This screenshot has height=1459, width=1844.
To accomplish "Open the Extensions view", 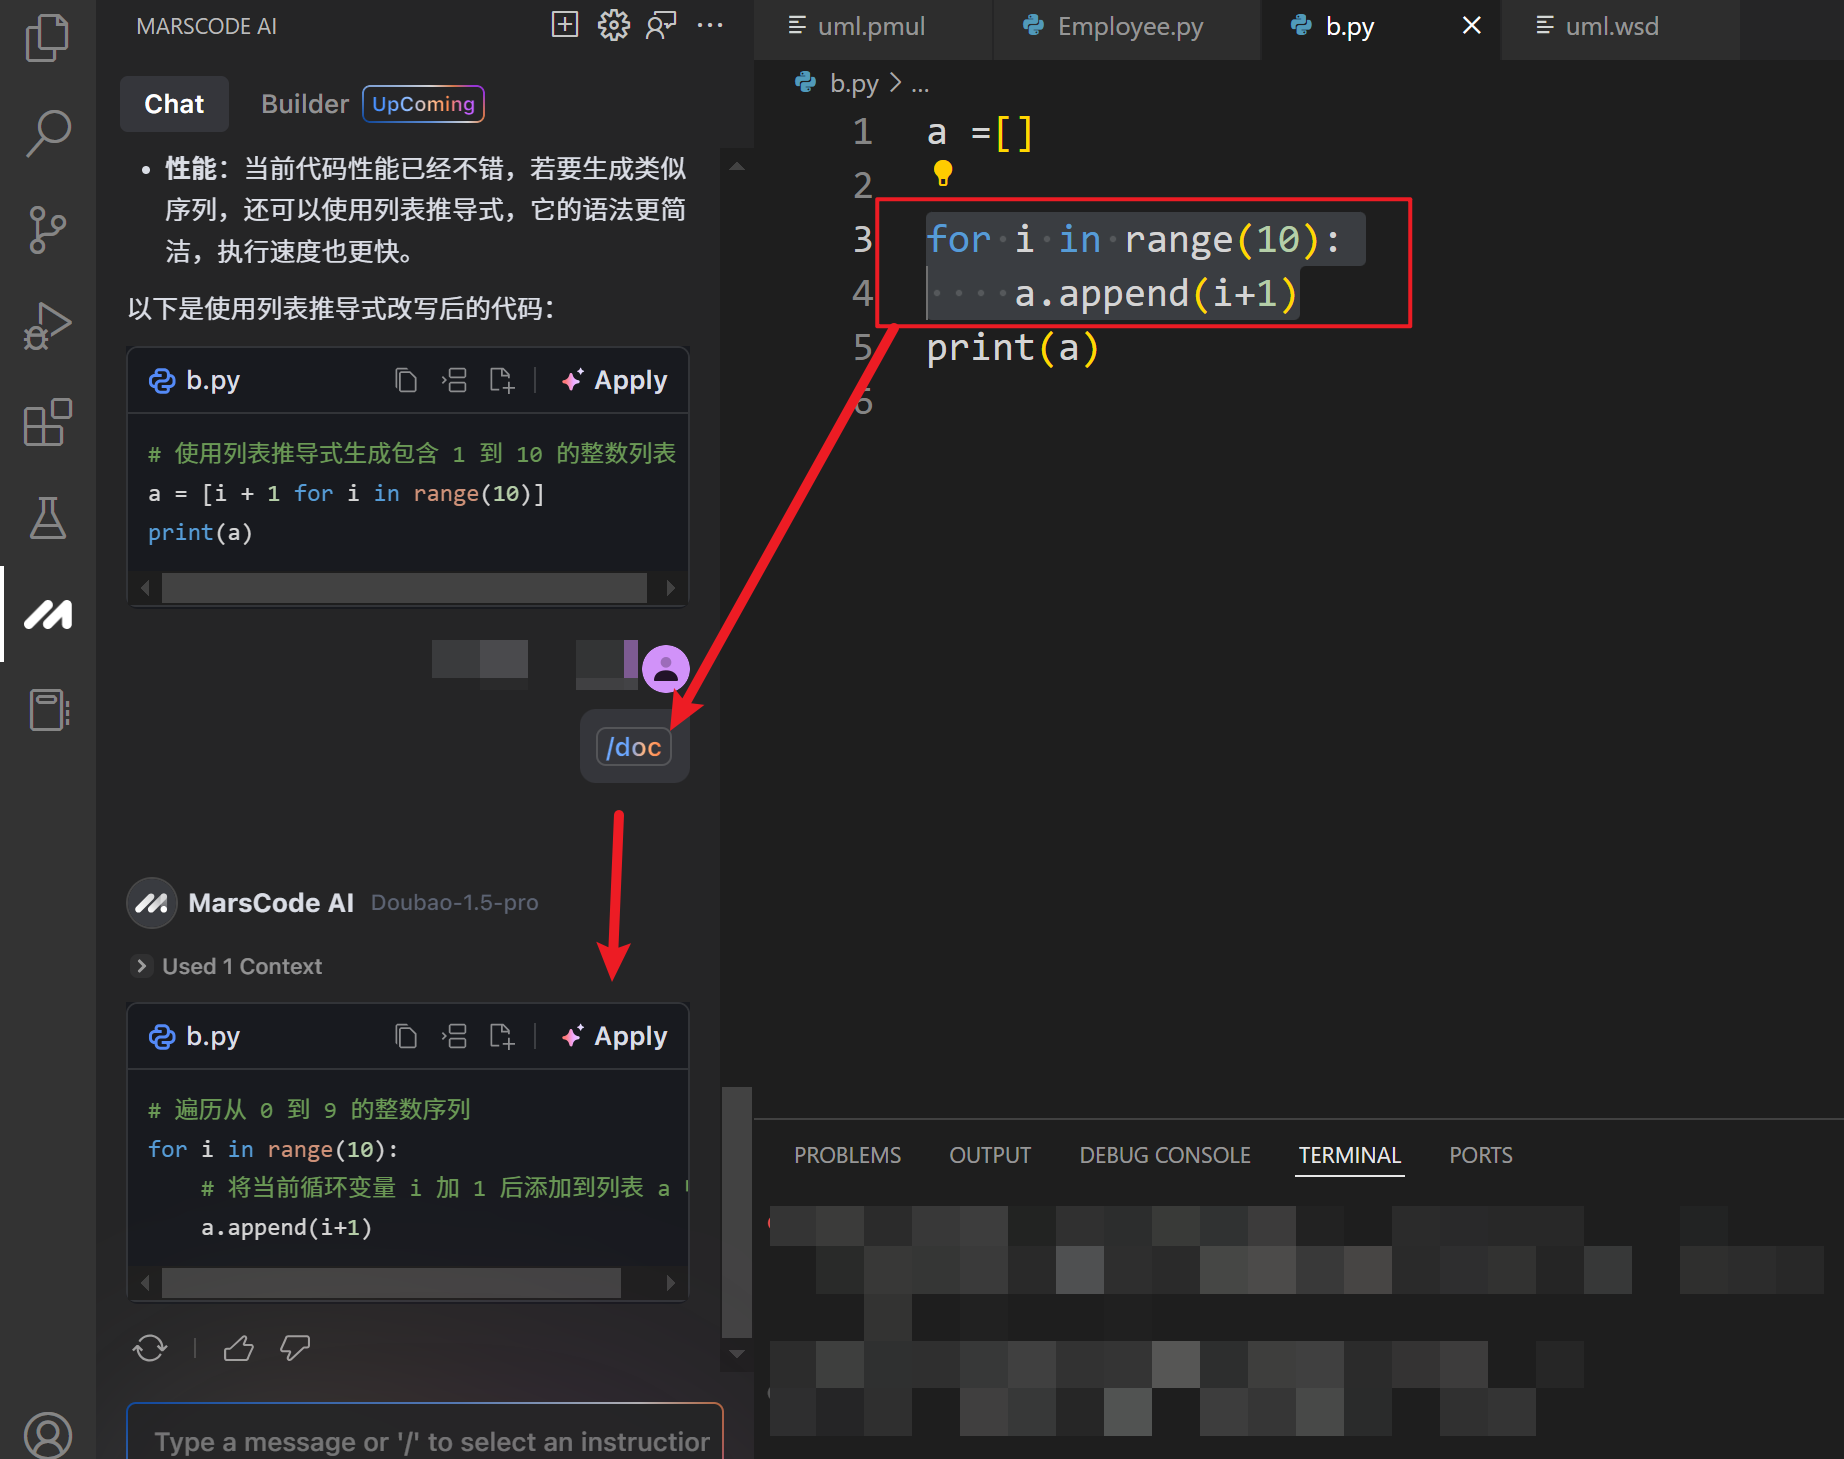I will point(47,422).
